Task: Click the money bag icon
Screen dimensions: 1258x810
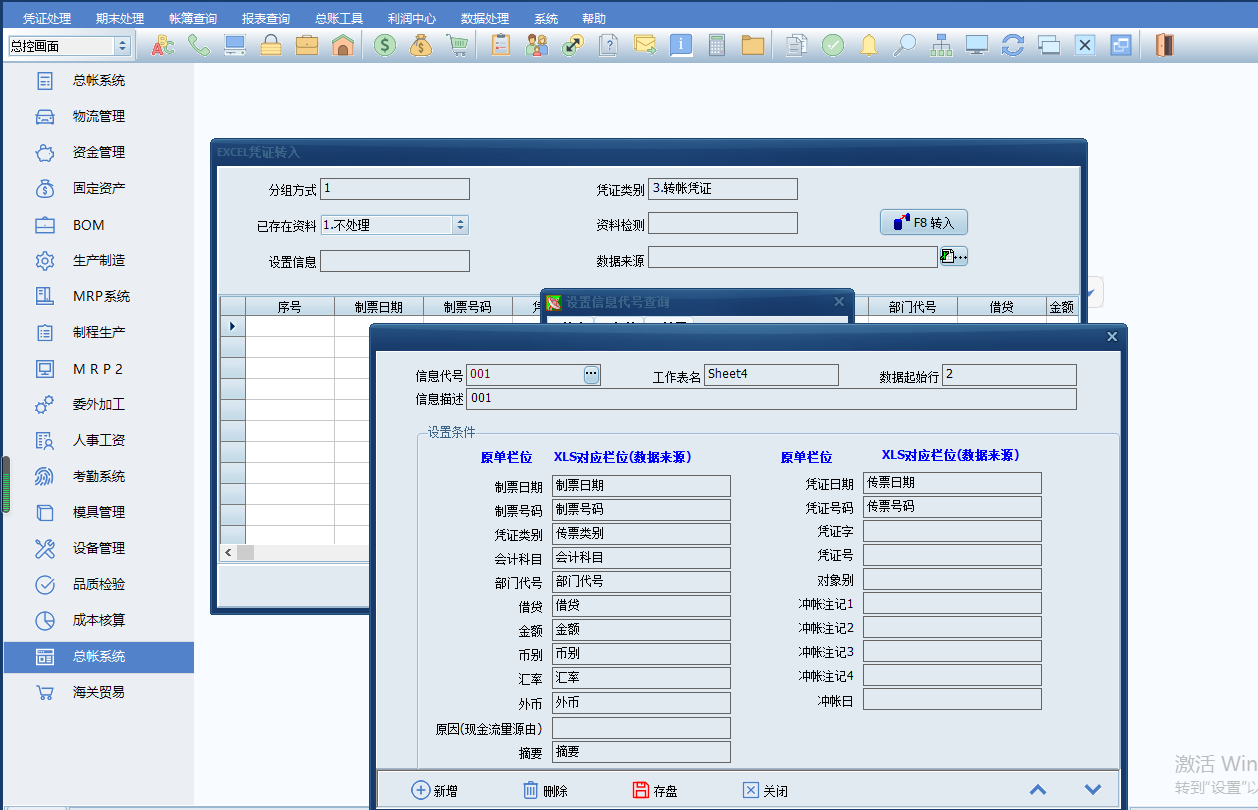Action: (x=421, y=45)
